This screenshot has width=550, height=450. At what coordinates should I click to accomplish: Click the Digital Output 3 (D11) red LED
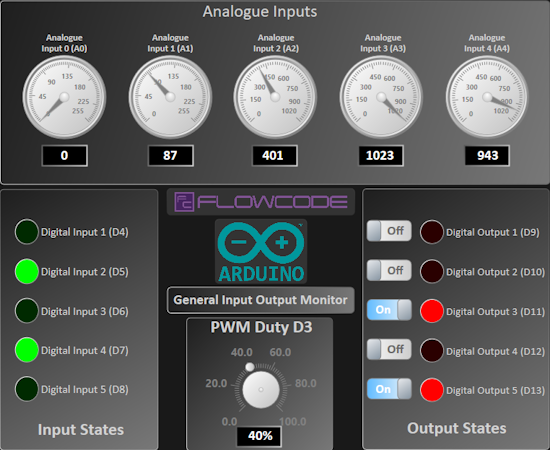point(432,311)
